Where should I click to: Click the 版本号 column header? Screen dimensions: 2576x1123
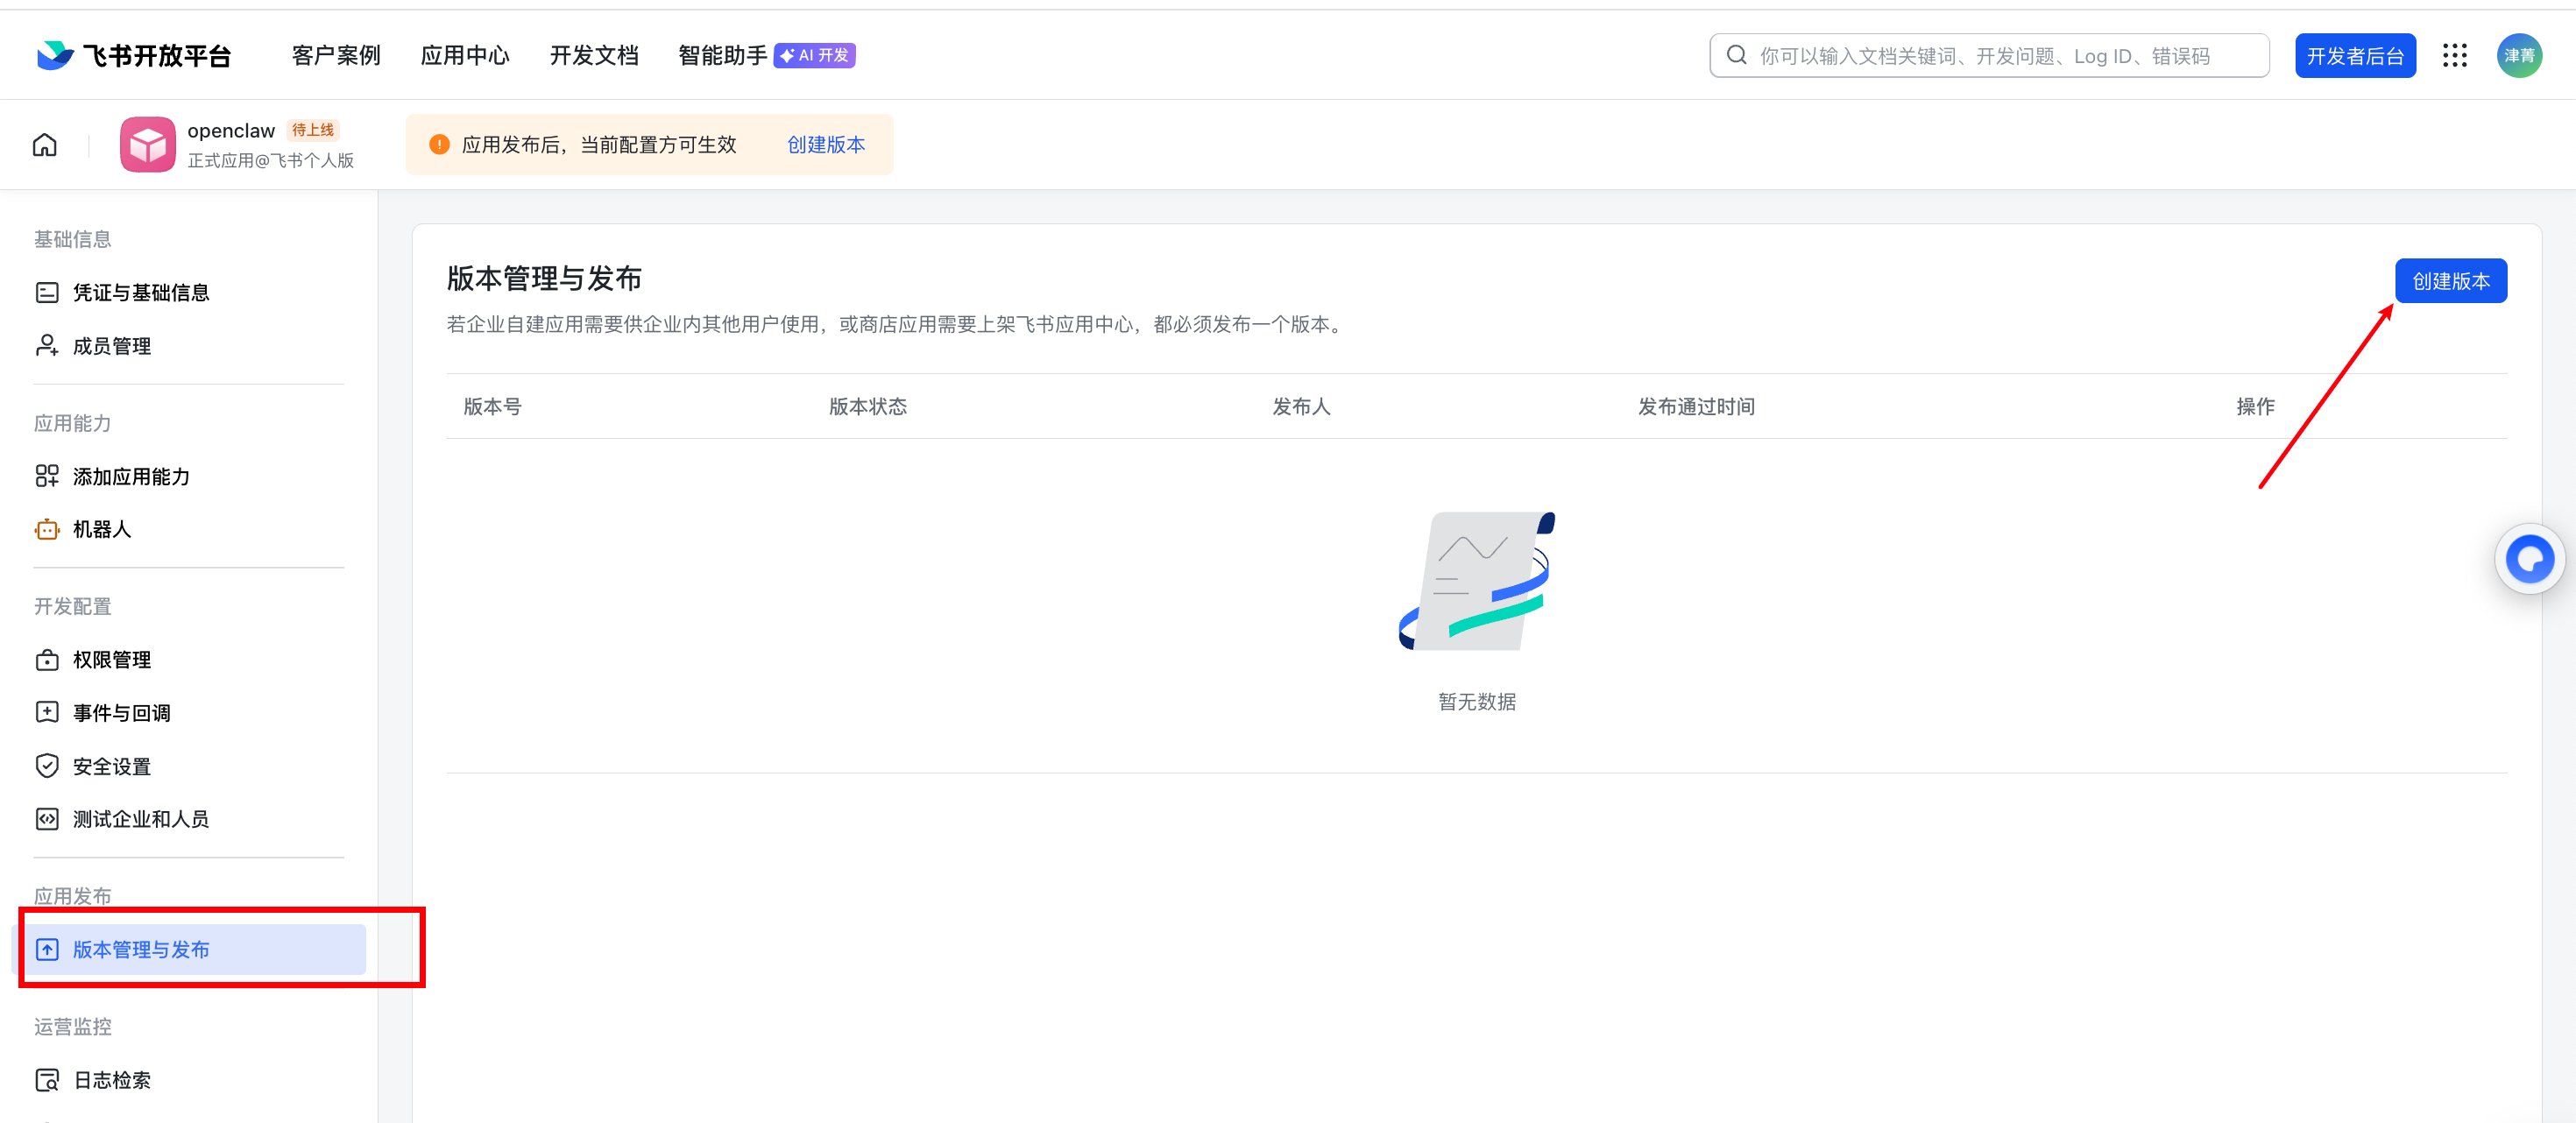pos(492,406)
